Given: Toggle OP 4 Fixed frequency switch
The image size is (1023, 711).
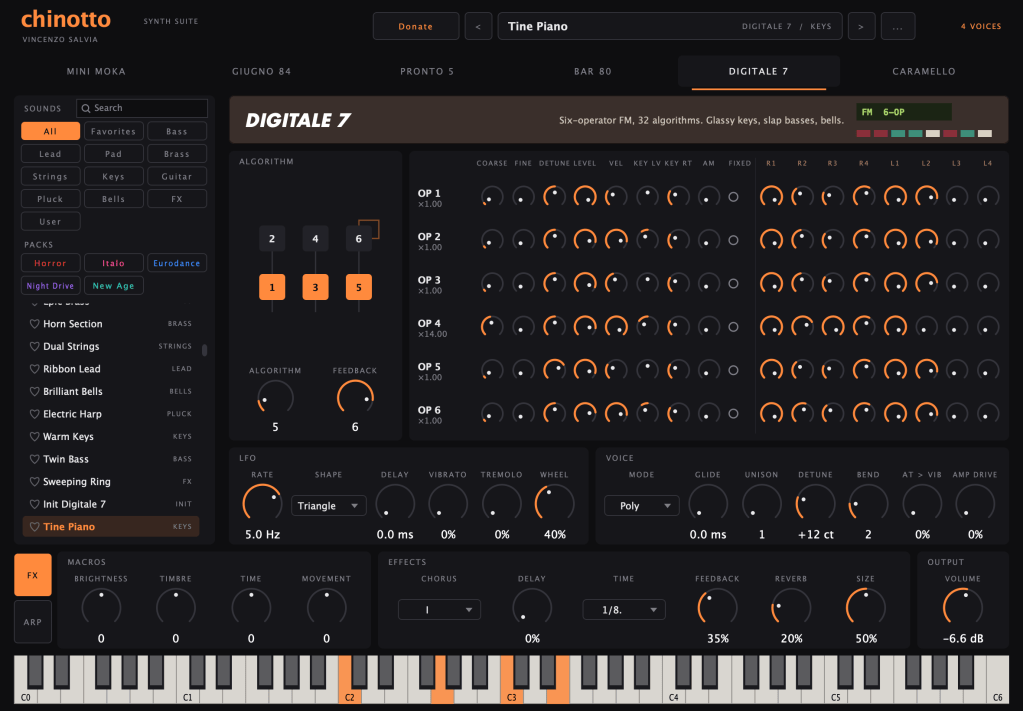Looking at the screenshot, I should [733, 327].
